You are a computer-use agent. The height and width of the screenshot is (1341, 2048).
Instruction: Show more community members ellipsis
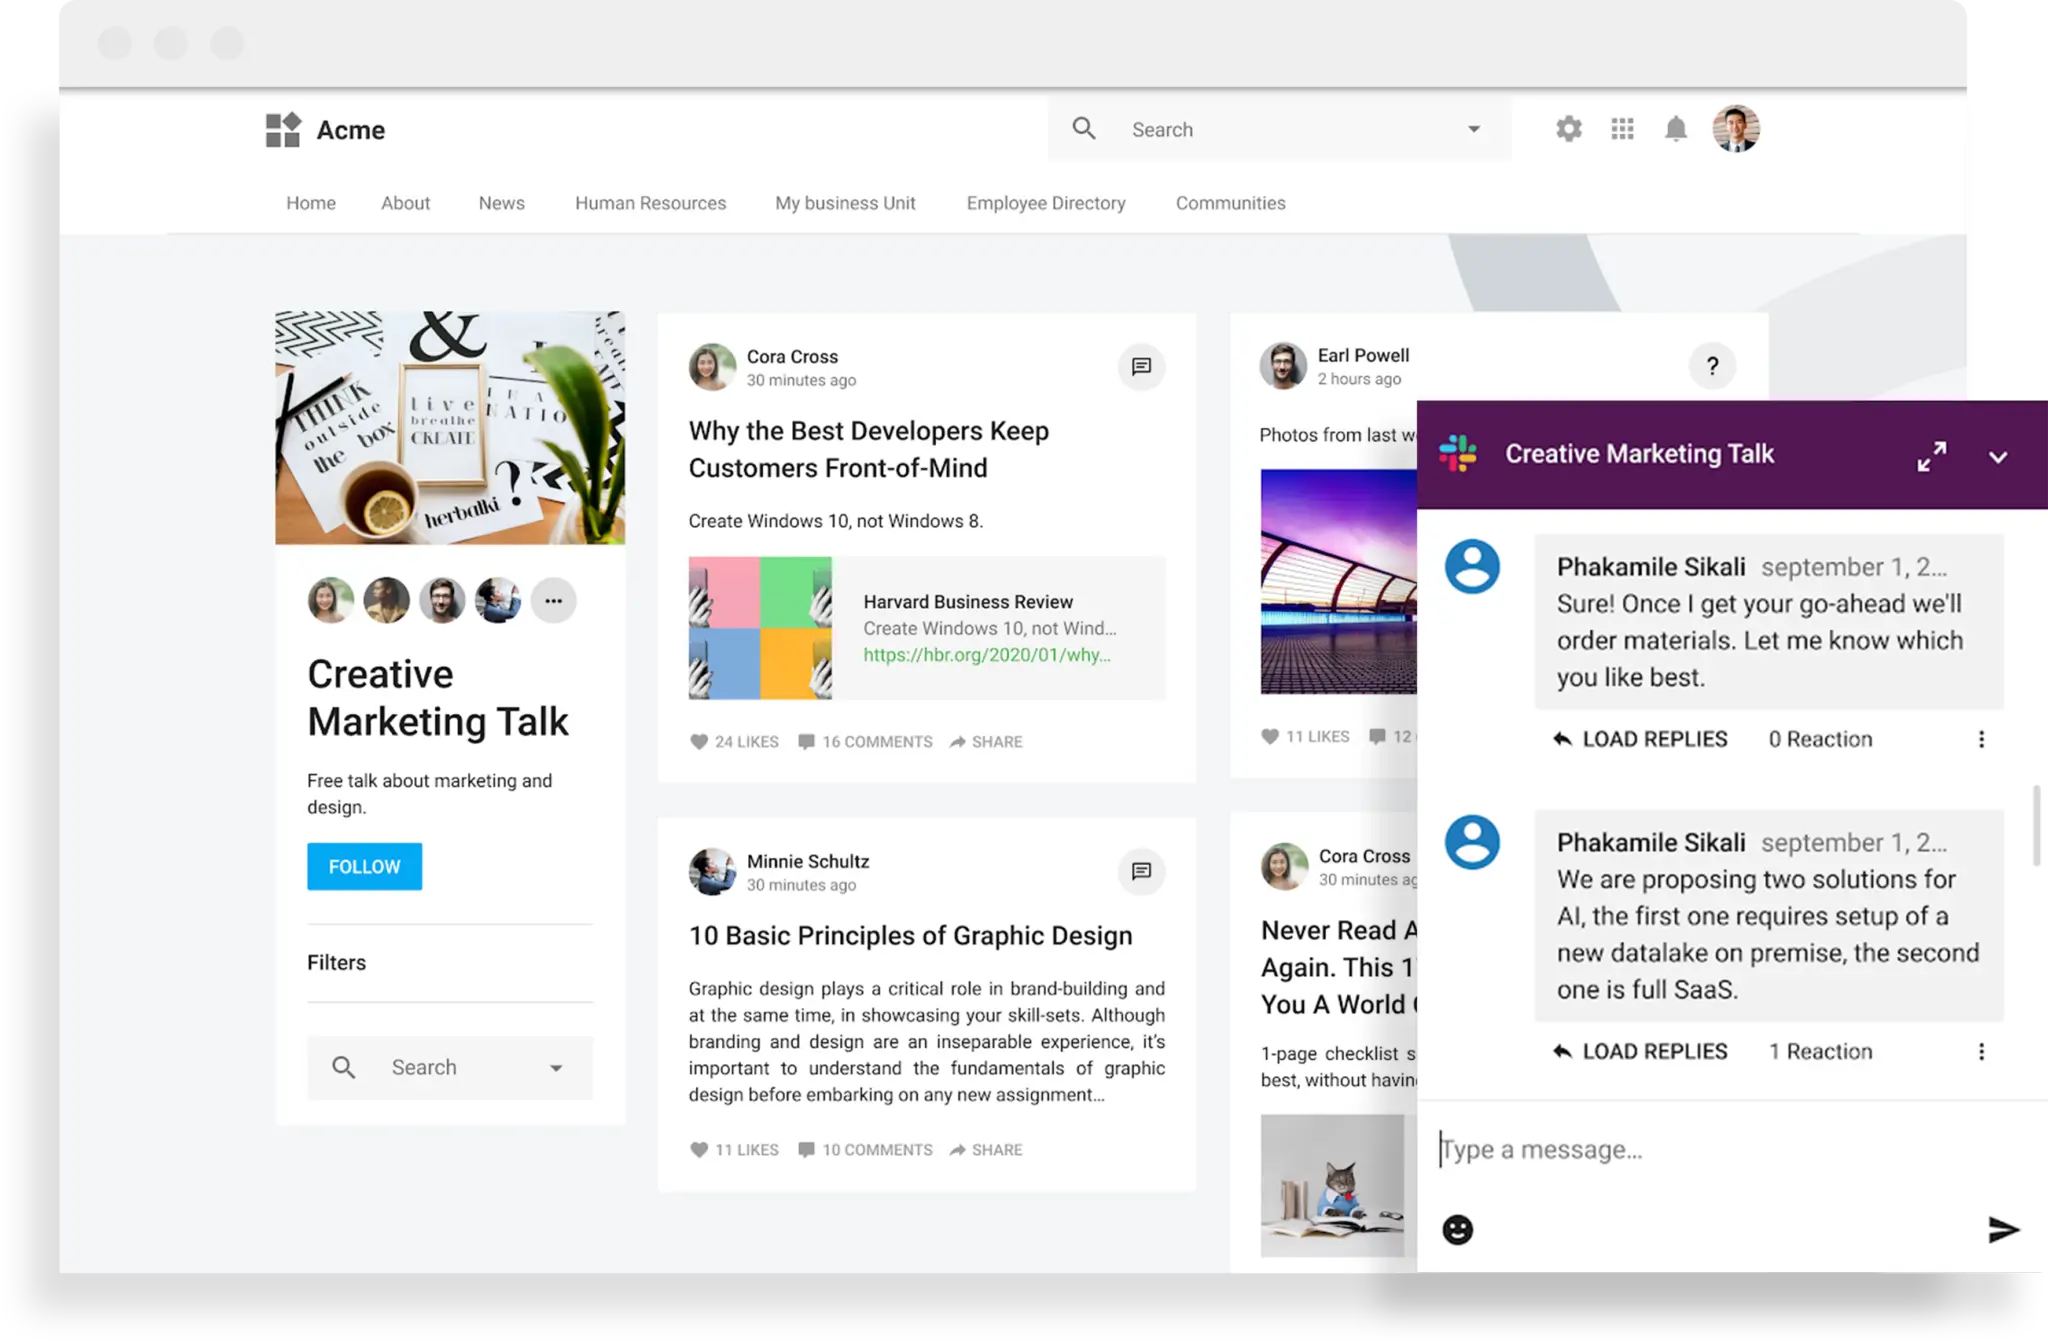553,601
